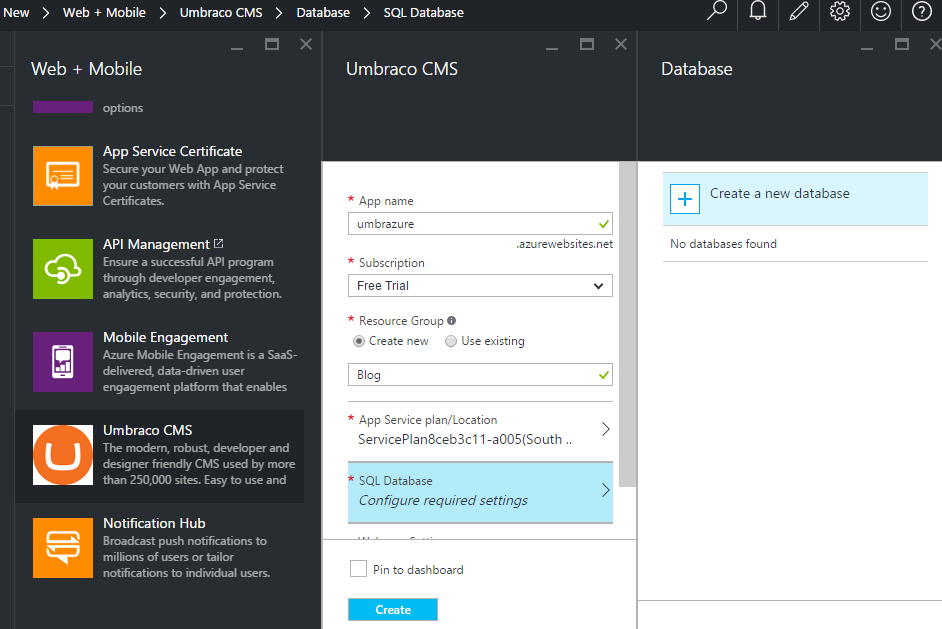Open the Notification Hub title

point(154,523)
